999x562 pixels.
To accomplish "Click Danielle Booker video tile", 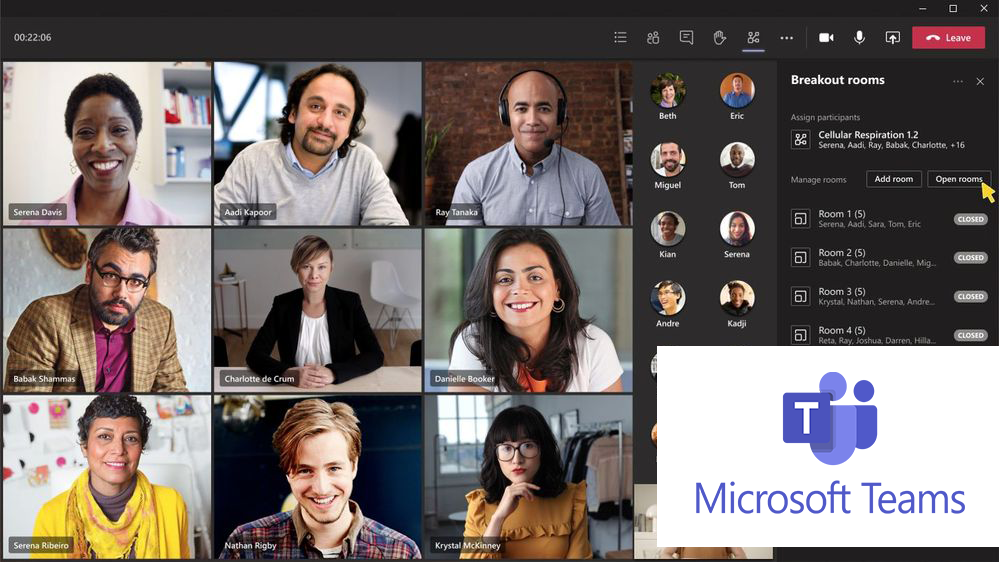I will click(x=529, y=310).
